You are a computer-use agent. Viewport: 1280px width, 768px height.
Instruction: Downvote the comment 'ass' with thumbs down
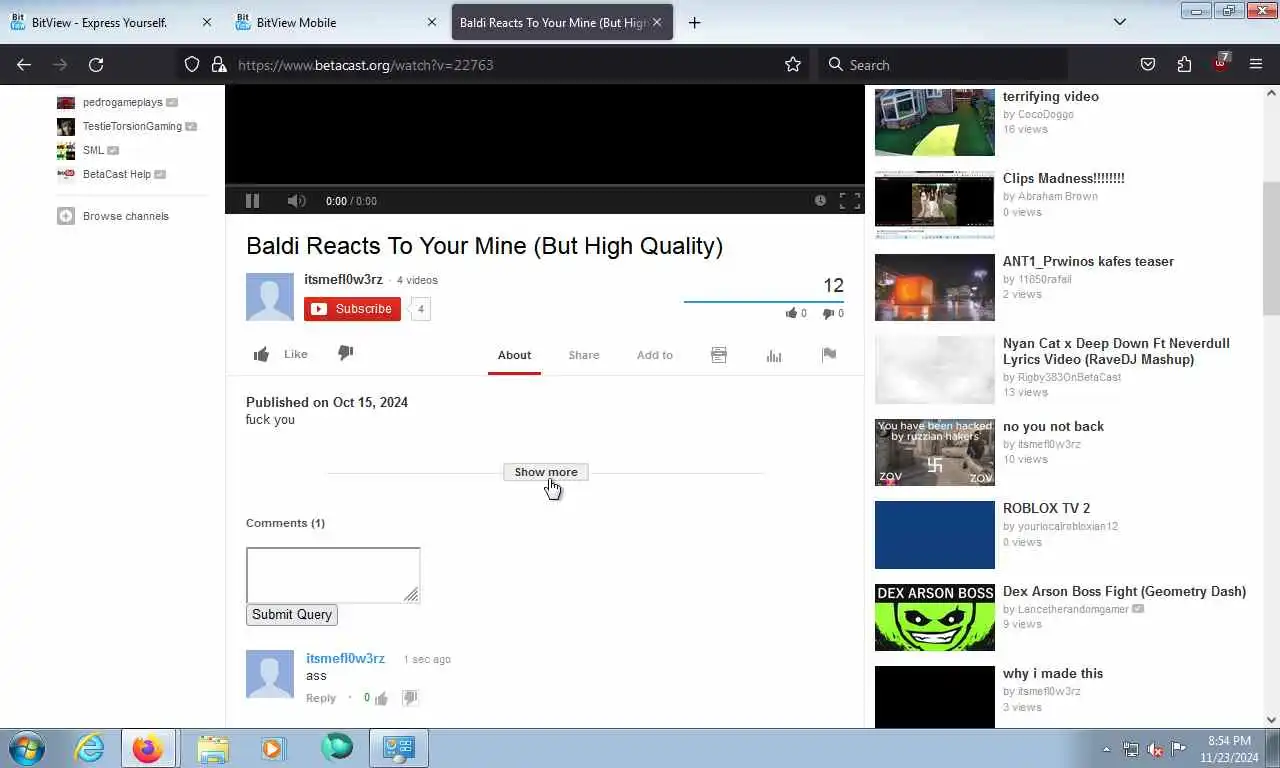[409, 698]
